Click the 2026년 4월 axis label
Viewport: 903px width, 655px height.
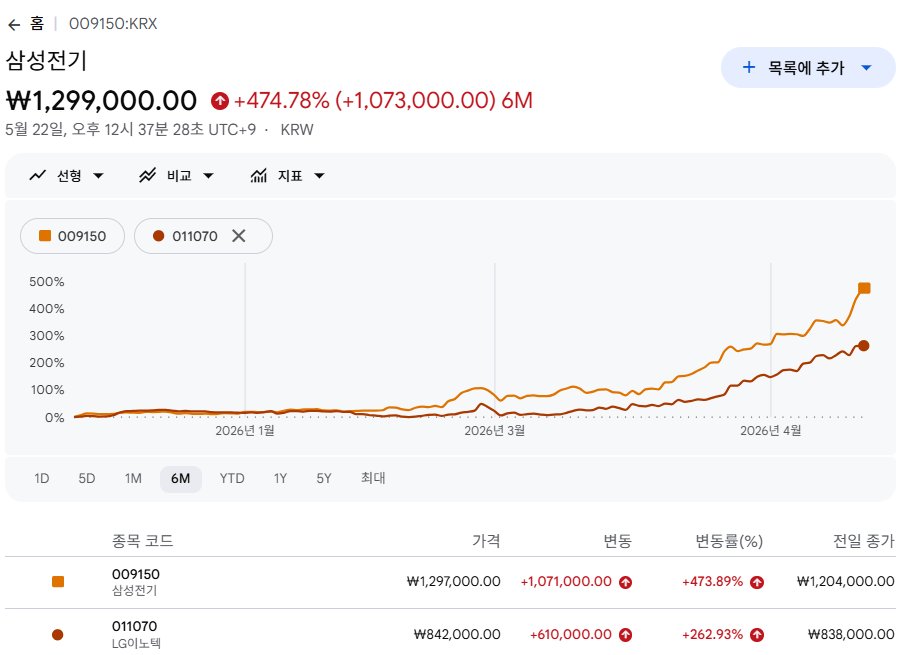771,430
